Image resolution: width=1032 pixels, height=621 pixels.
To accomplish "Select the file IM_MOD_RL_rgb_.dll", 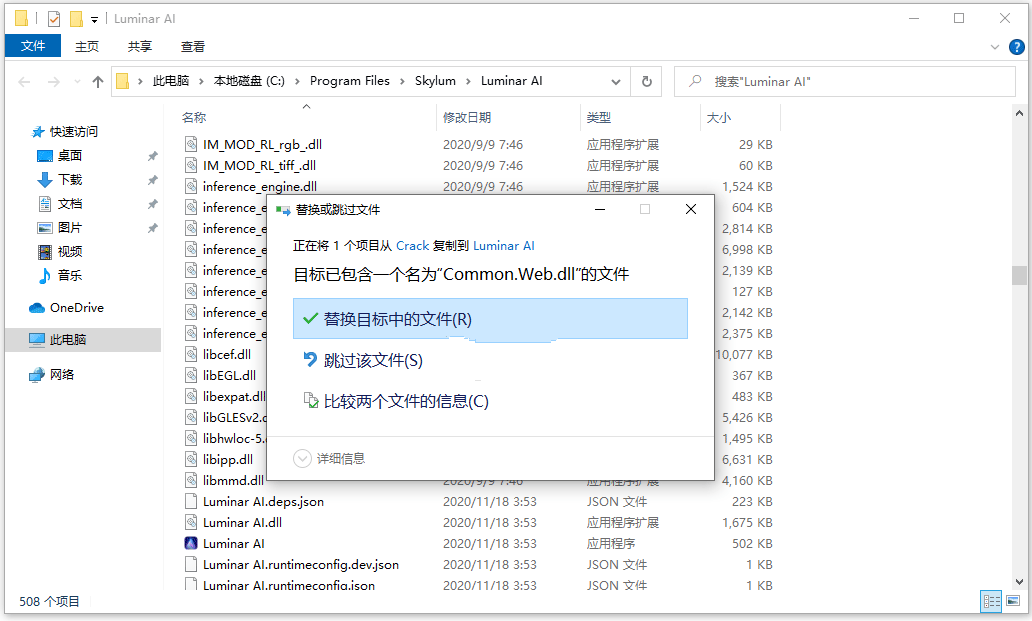I will pyautogui.click(x=262, y=145).
